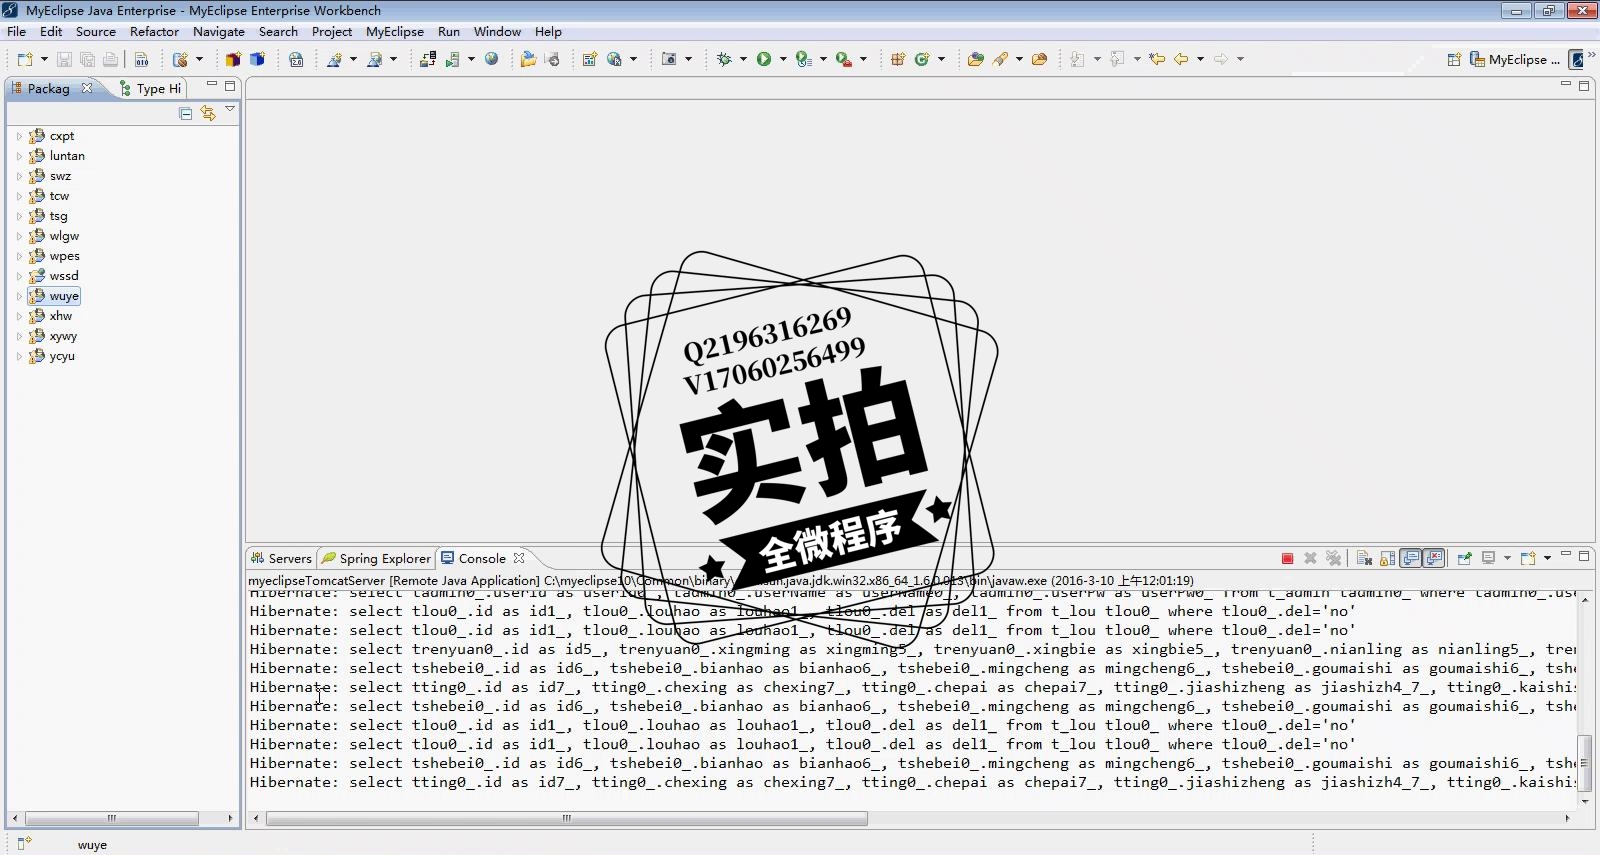
Task: Open the Display Selected Console dropdown
Action: (x=1507, y=559)
